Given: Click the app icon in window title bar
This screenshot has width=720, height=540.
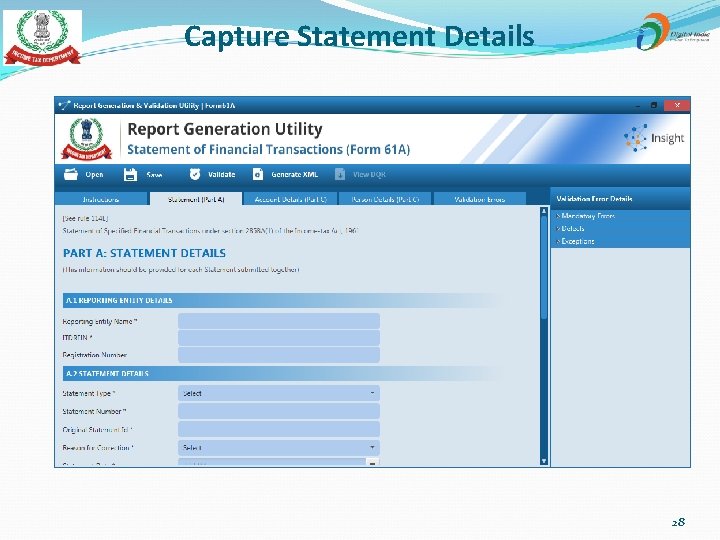Looking at the screenshot, I should pyautogui.click(x=64, y=106).
